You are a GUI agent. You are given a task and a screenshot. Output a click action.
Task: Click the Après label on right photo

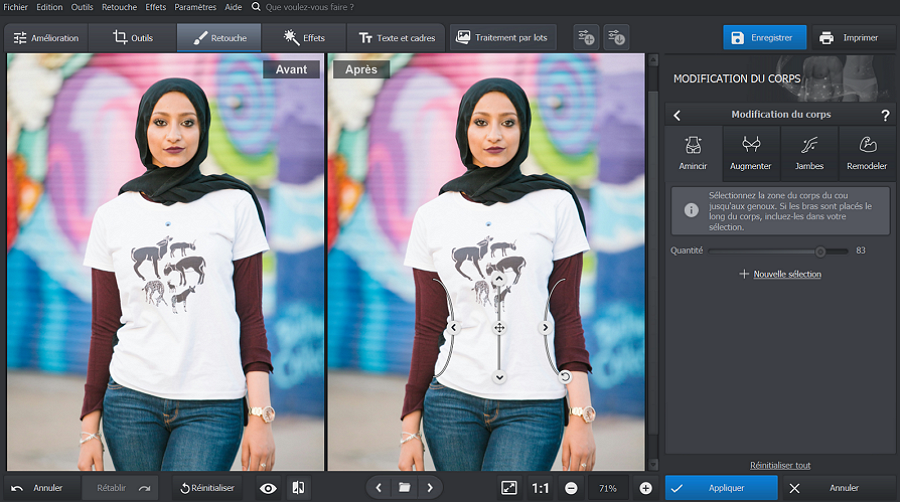(361, 69)
